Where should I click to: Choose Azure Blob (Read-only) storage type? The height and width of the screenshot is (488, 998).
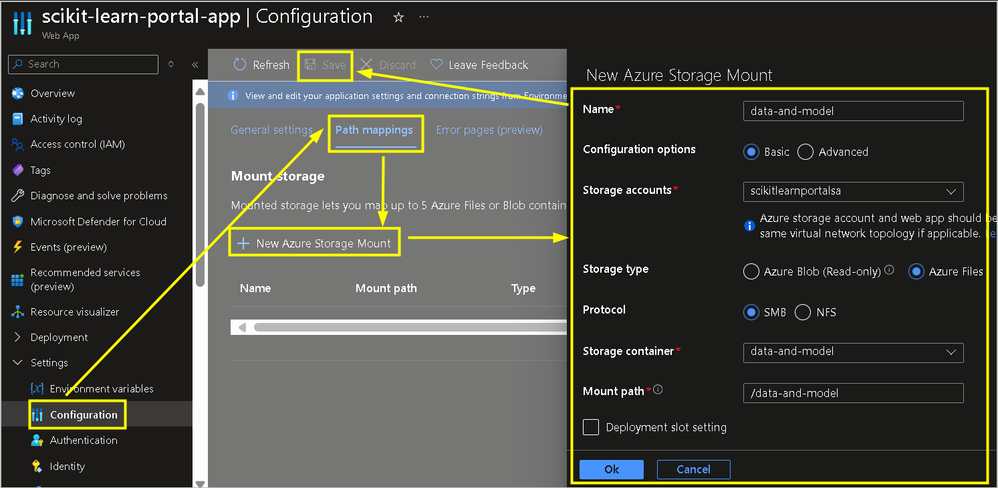point(752,272)
